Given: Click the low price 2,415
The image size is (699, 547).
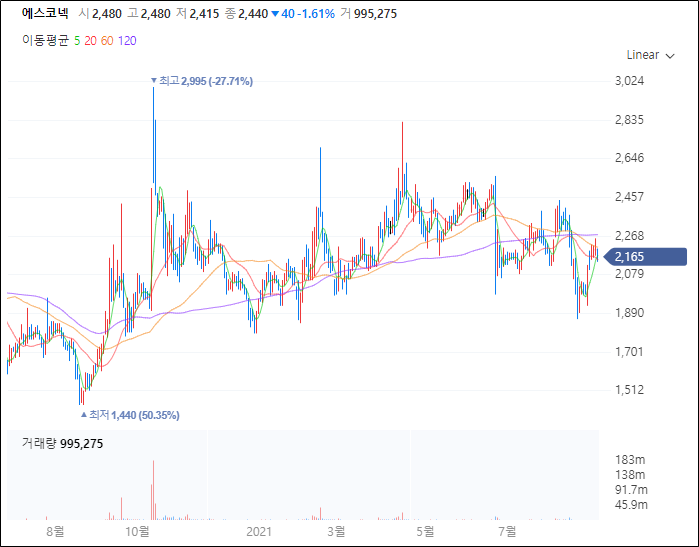Looking at the screenshot, I should [x=204, y=14].
